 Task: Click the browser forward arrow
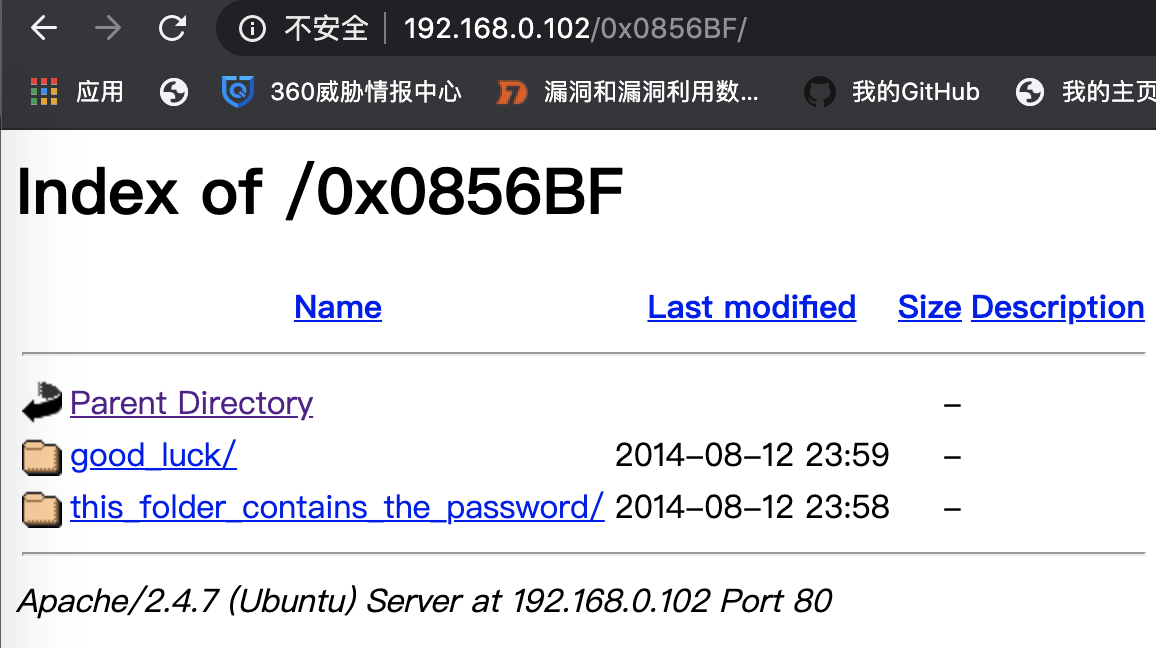coord(107,28)
